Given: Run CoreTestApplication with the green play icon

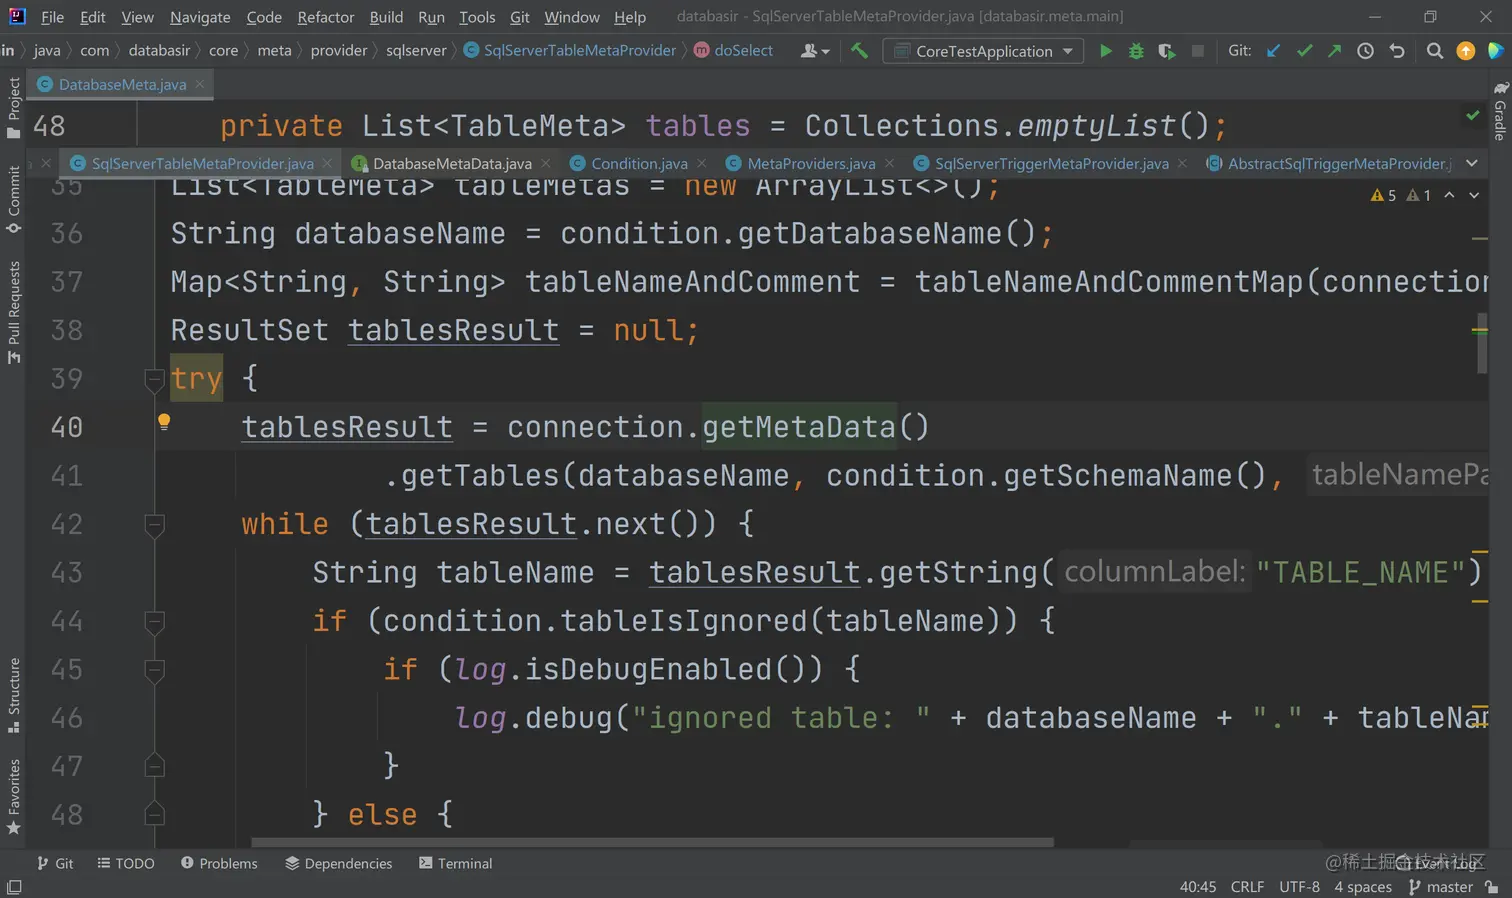Looking at the screenshot, I should [1105, 51].
